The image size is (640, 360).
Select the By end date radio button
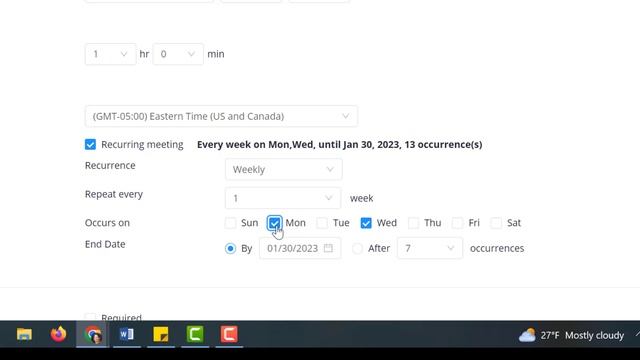point(231,248)
